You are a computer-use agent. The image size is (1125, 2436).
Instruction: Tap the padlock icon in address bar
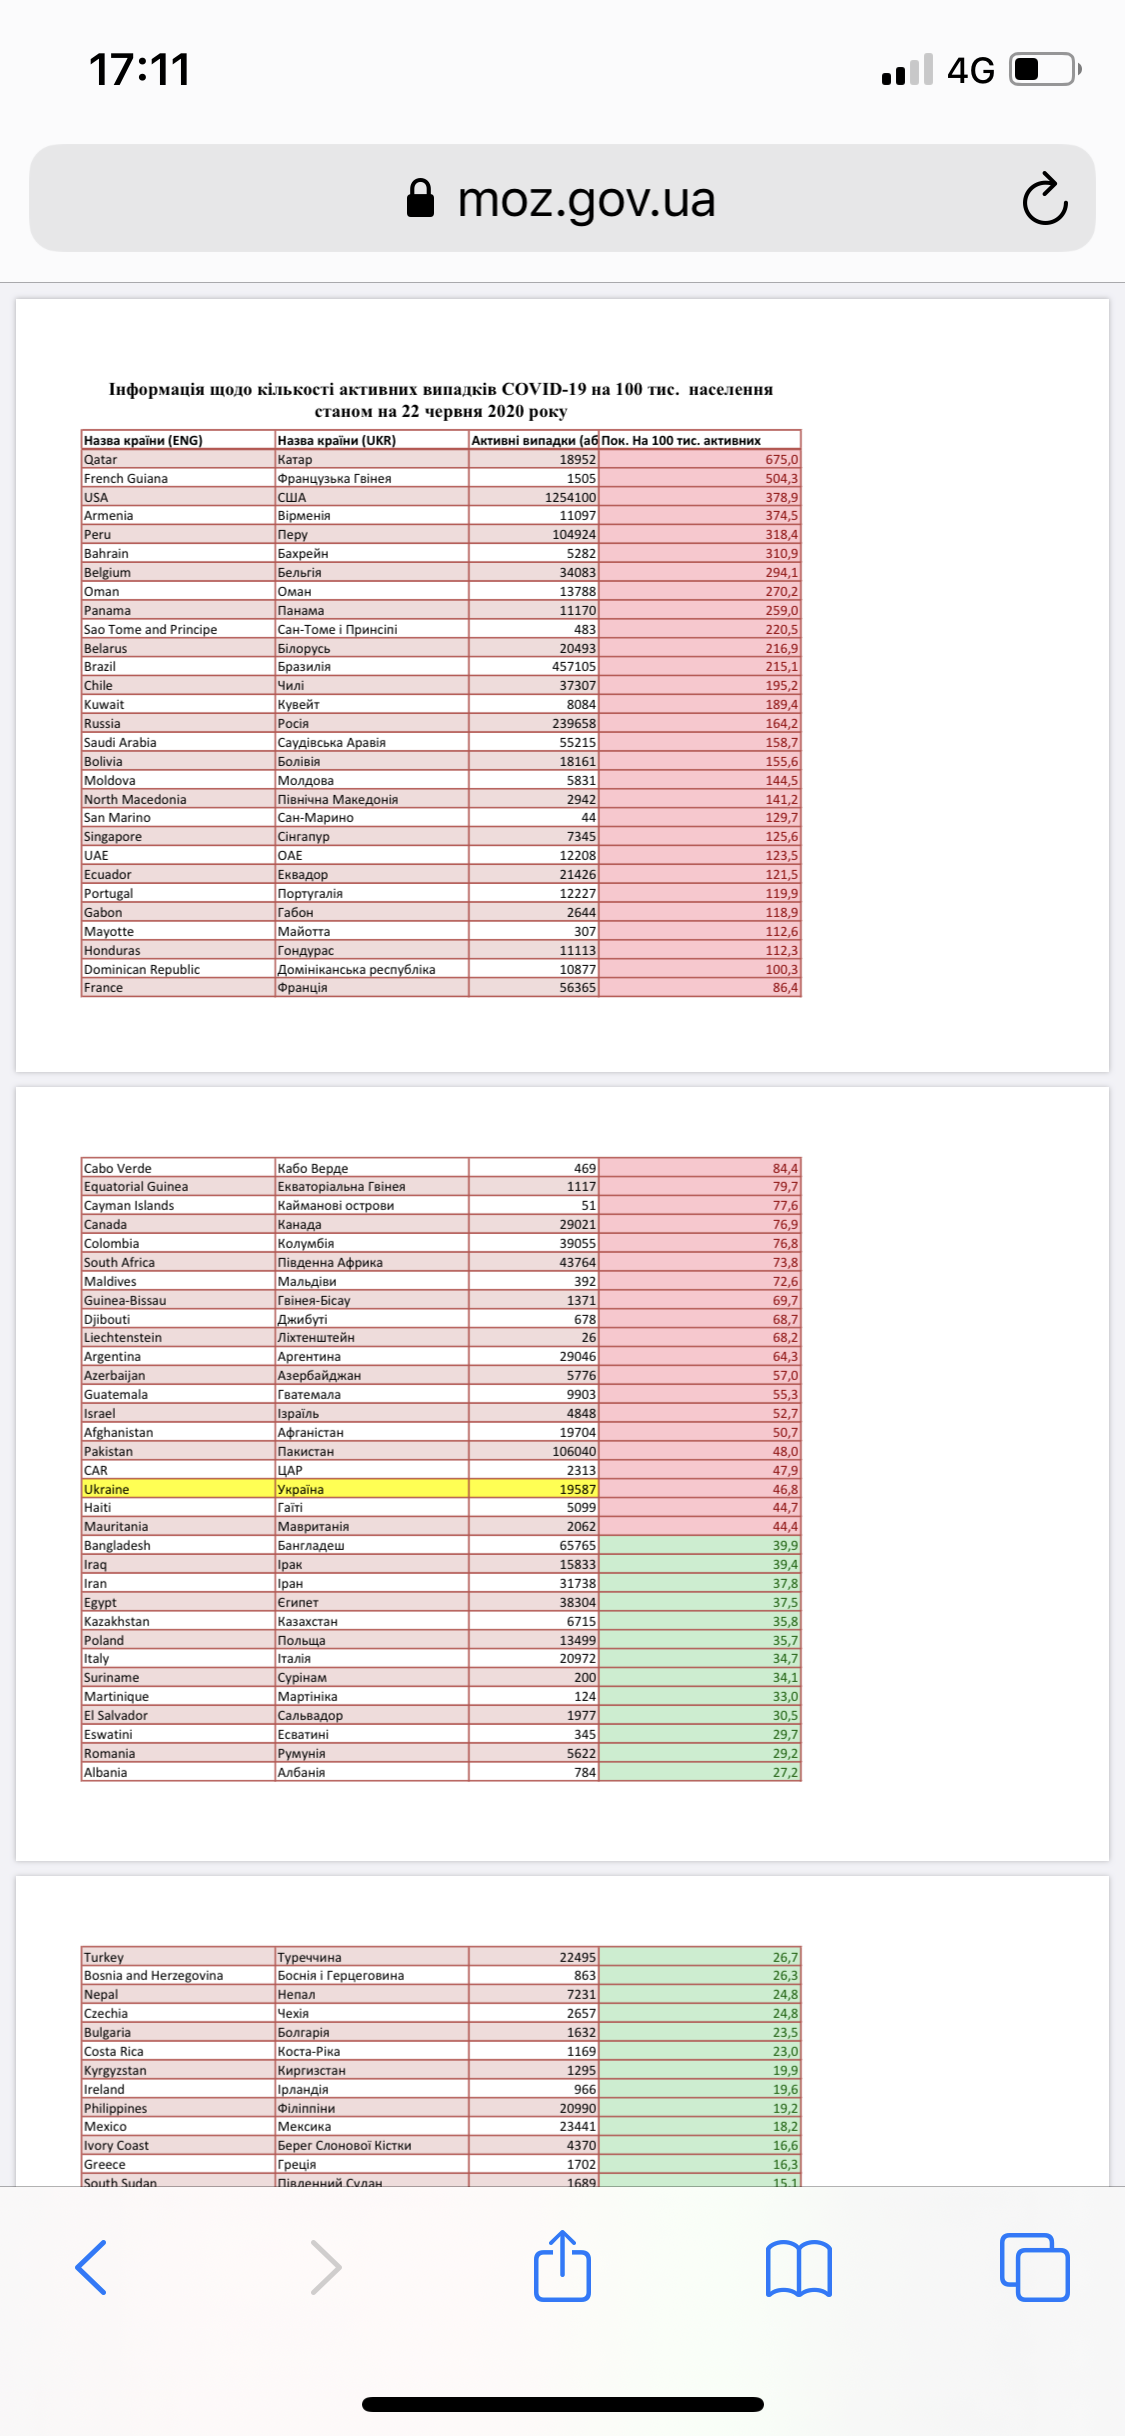(x=421, y=198)
